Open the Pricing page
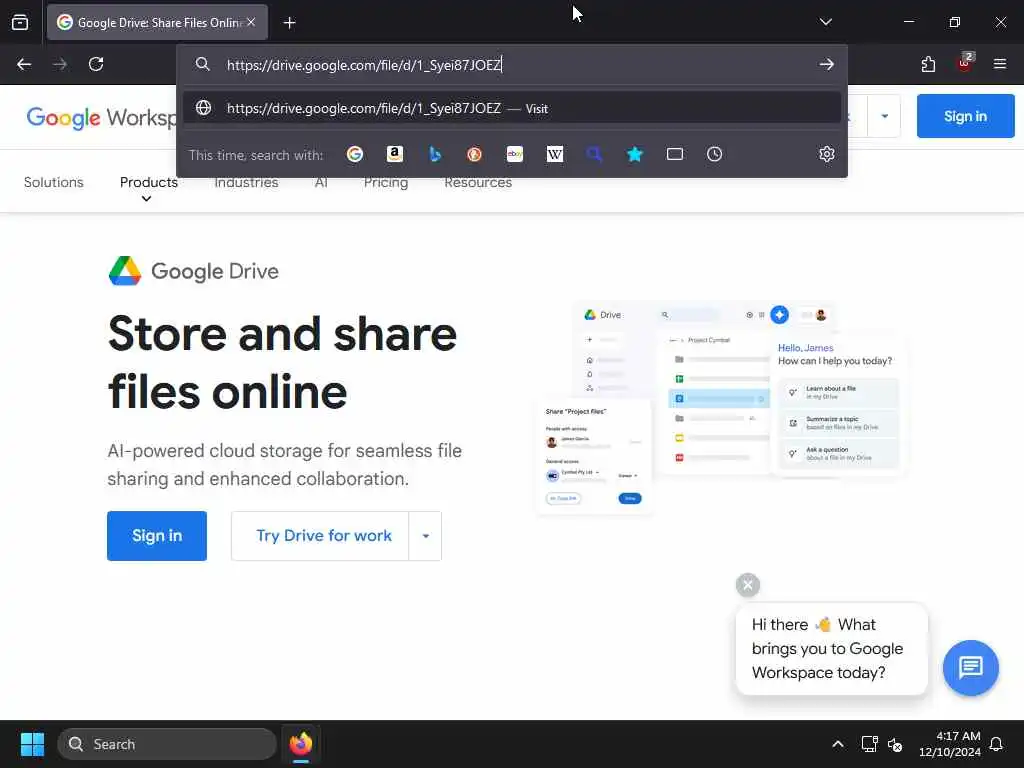The width and height of the screenshot is (1024, 768). (x=386, y=183)
